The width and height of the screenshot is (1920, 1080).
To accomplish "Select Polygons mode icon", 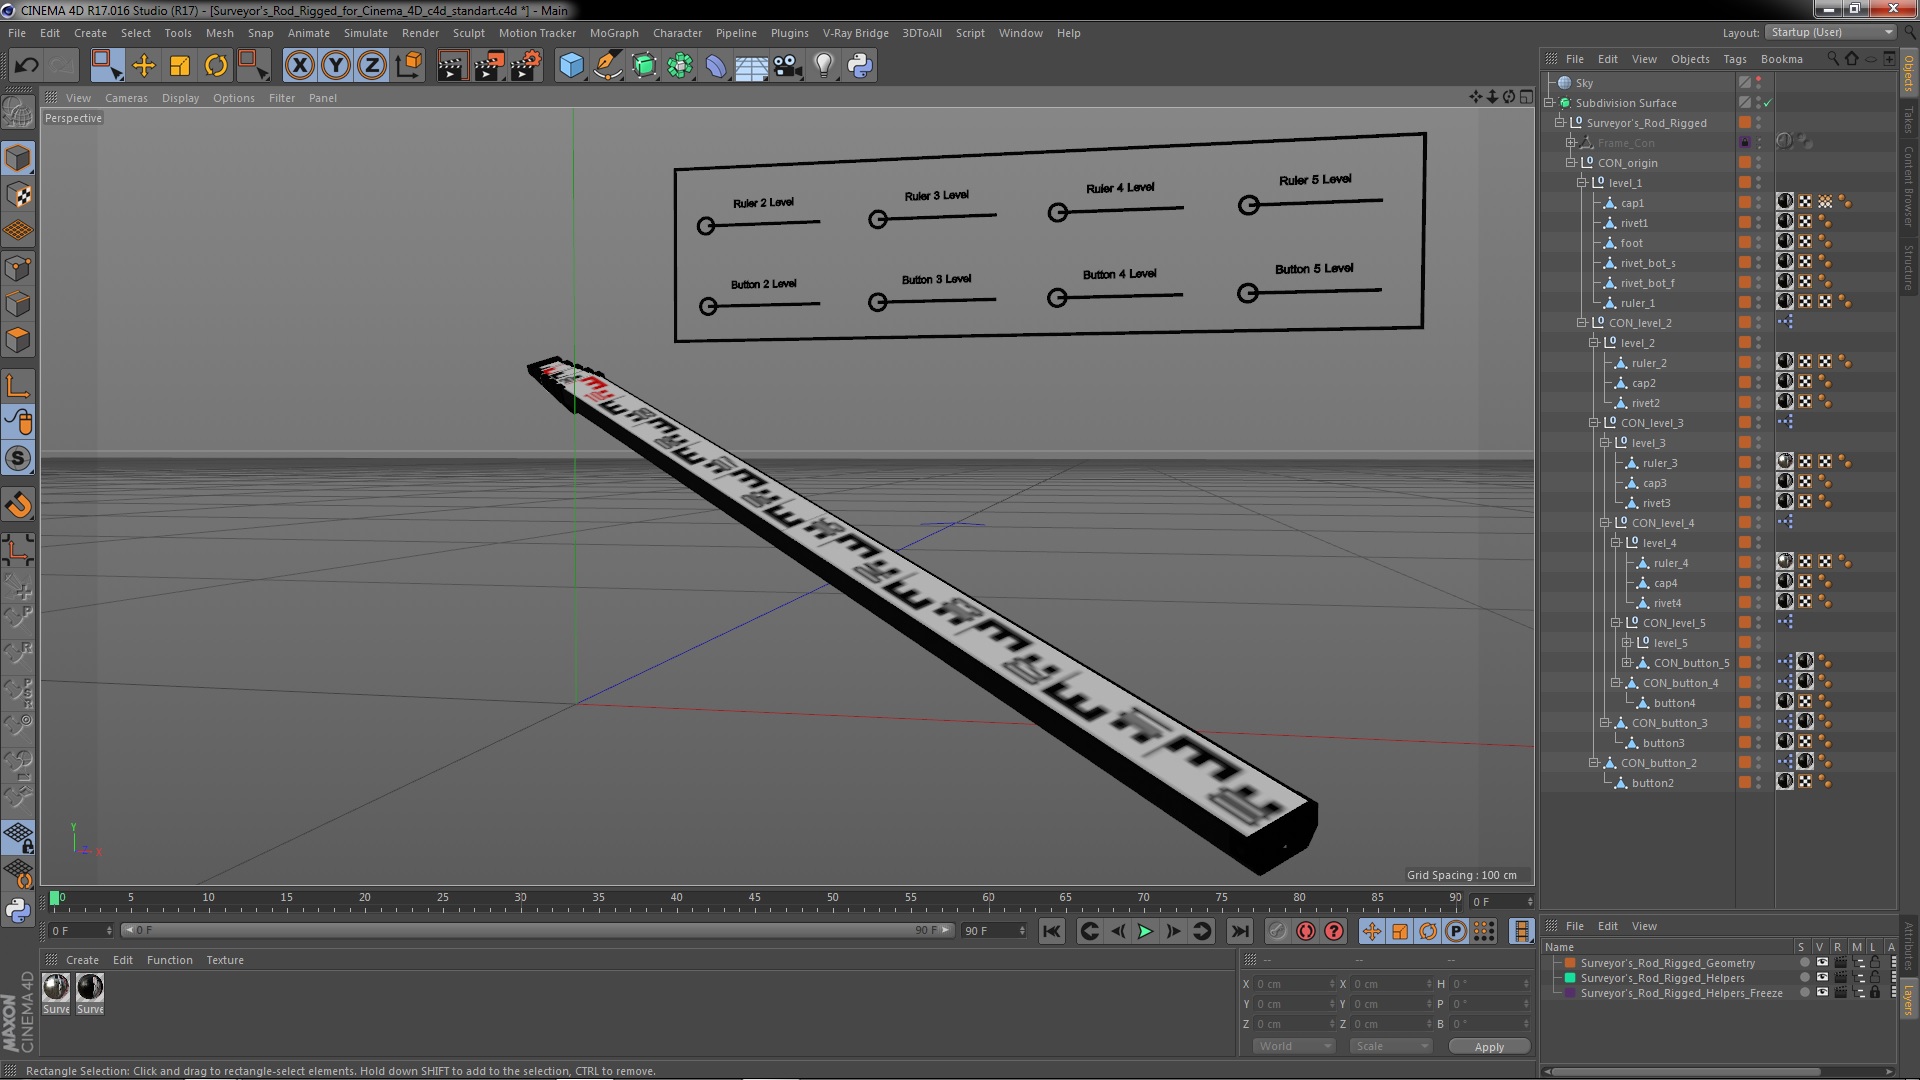I will (18, 340).
